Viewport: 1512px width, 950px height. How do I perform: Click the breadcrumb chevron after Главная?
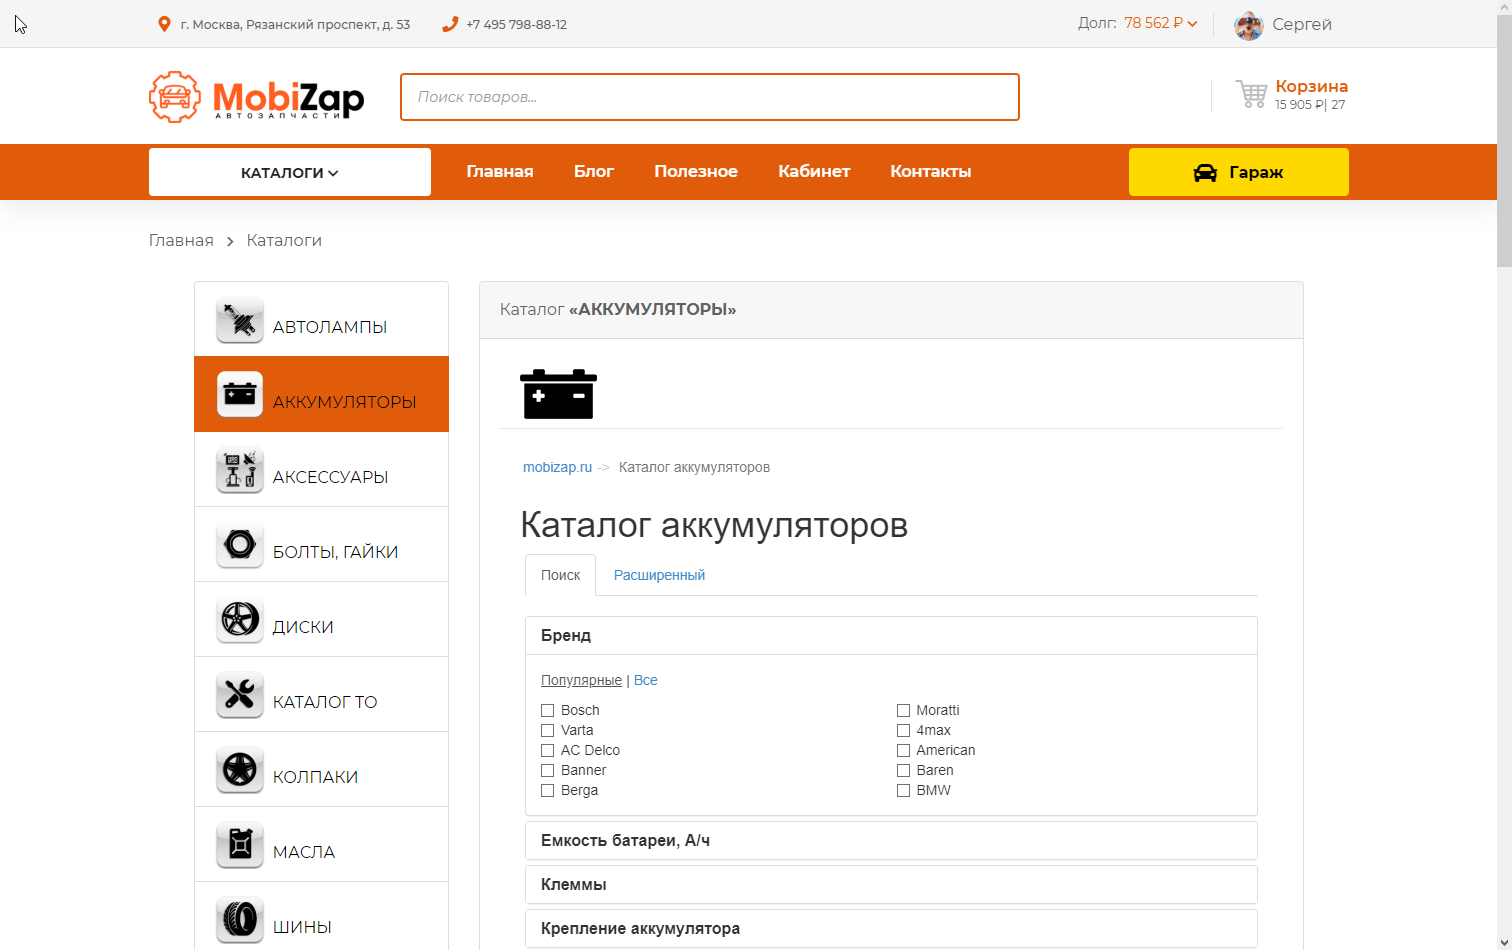click(x=230, y=241)
